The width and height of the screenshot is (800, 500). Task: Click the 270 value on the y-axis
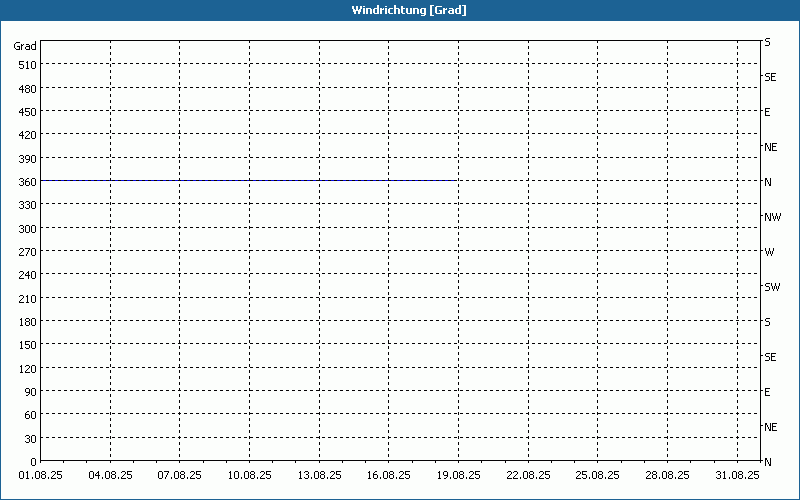[28, 252]
